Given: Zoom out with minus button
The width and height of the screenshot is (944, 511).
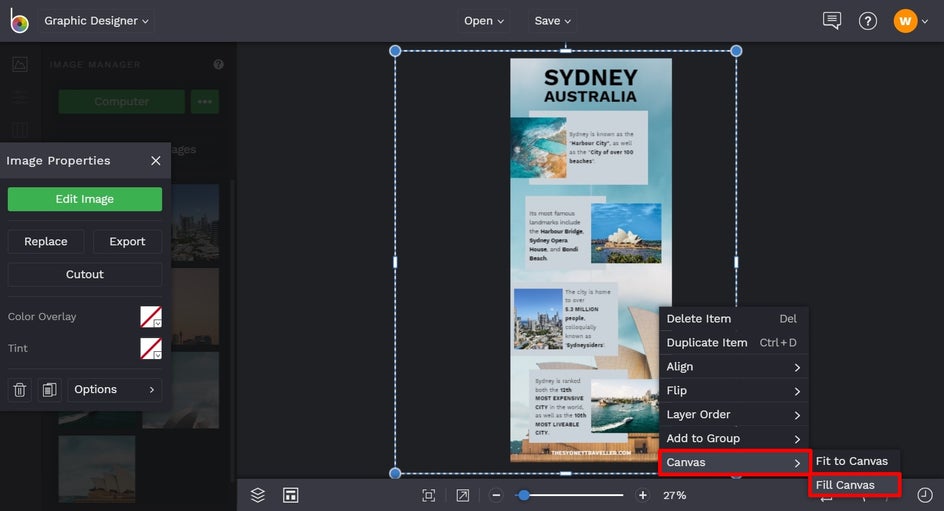Looking at the screenshot, I should [496, 495].
